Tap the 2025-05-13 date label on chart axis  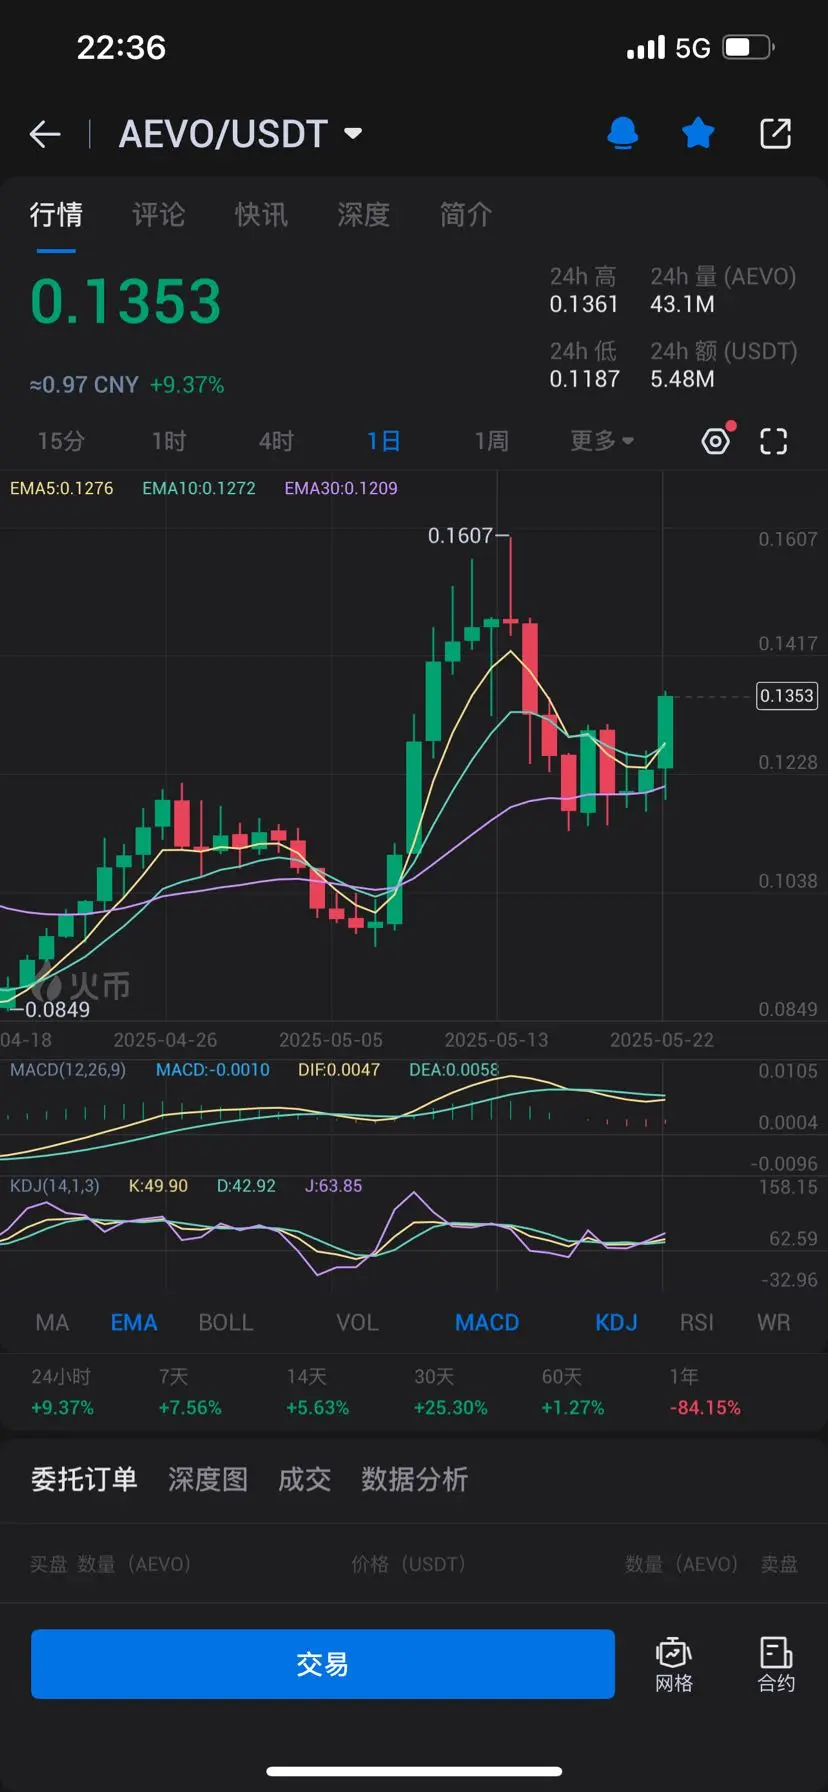[x=496, y=1040]
